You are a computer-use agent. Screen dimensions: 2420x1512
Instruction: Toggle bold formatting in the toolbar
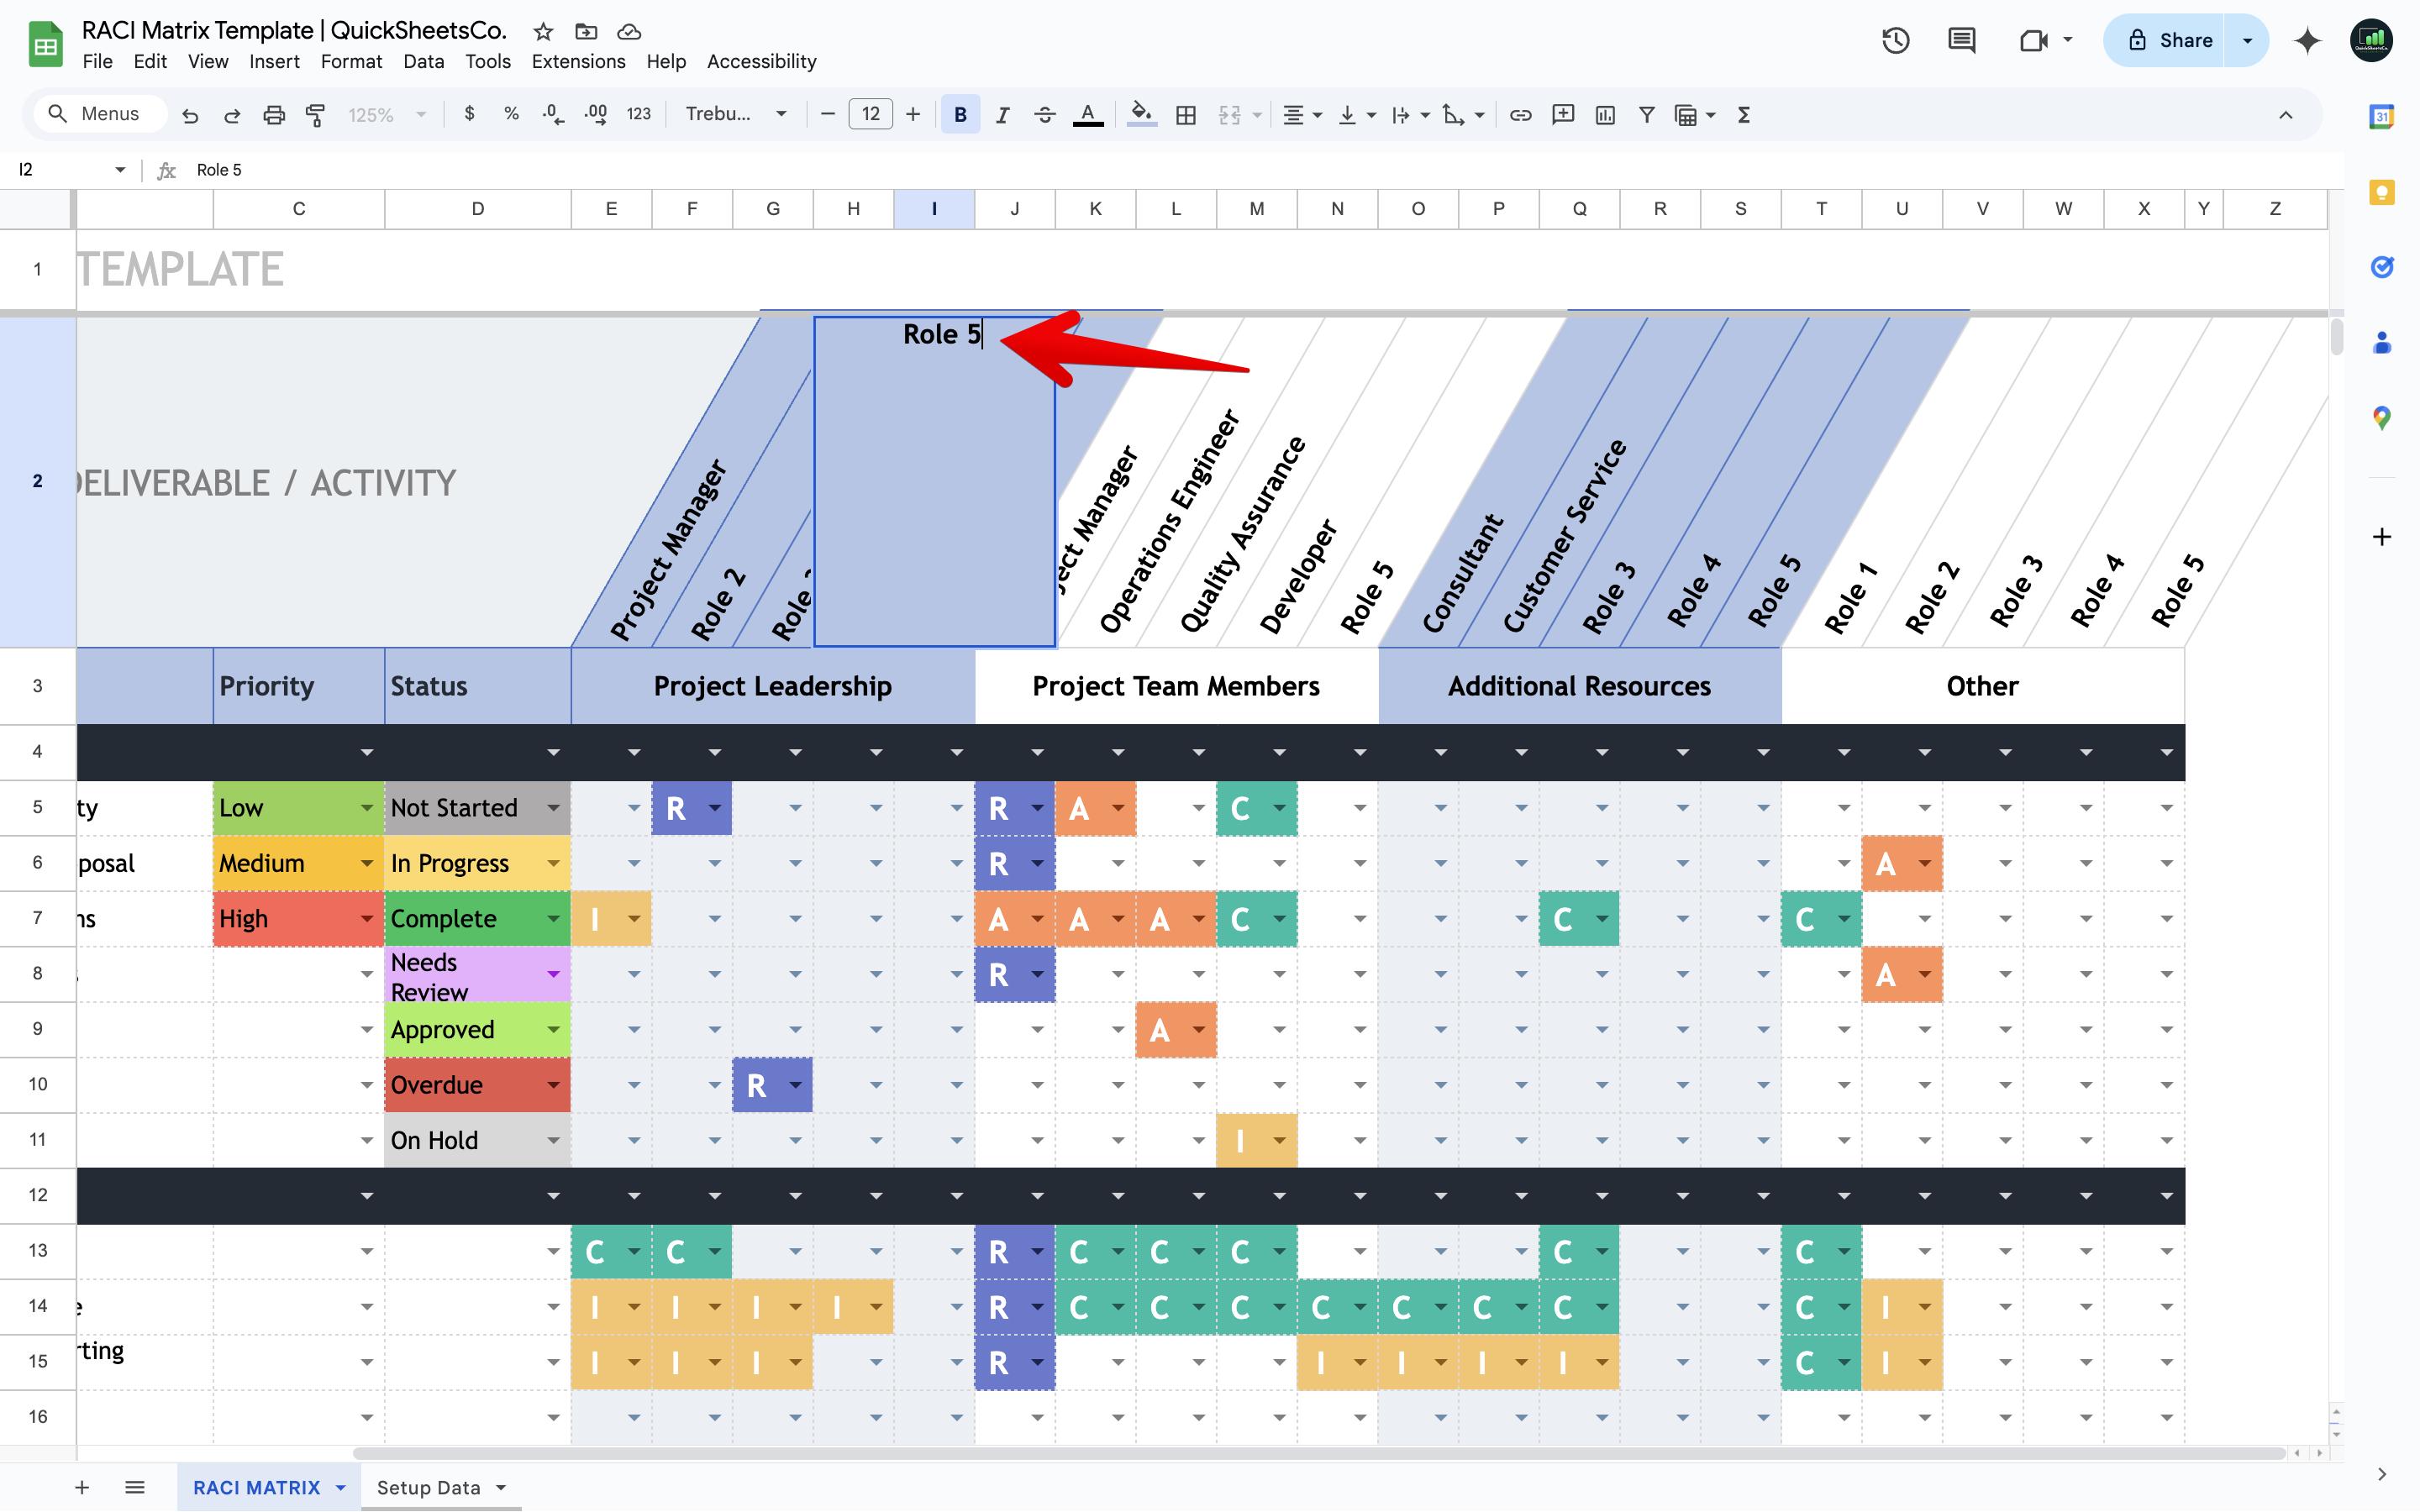click(x=959, y=114)
